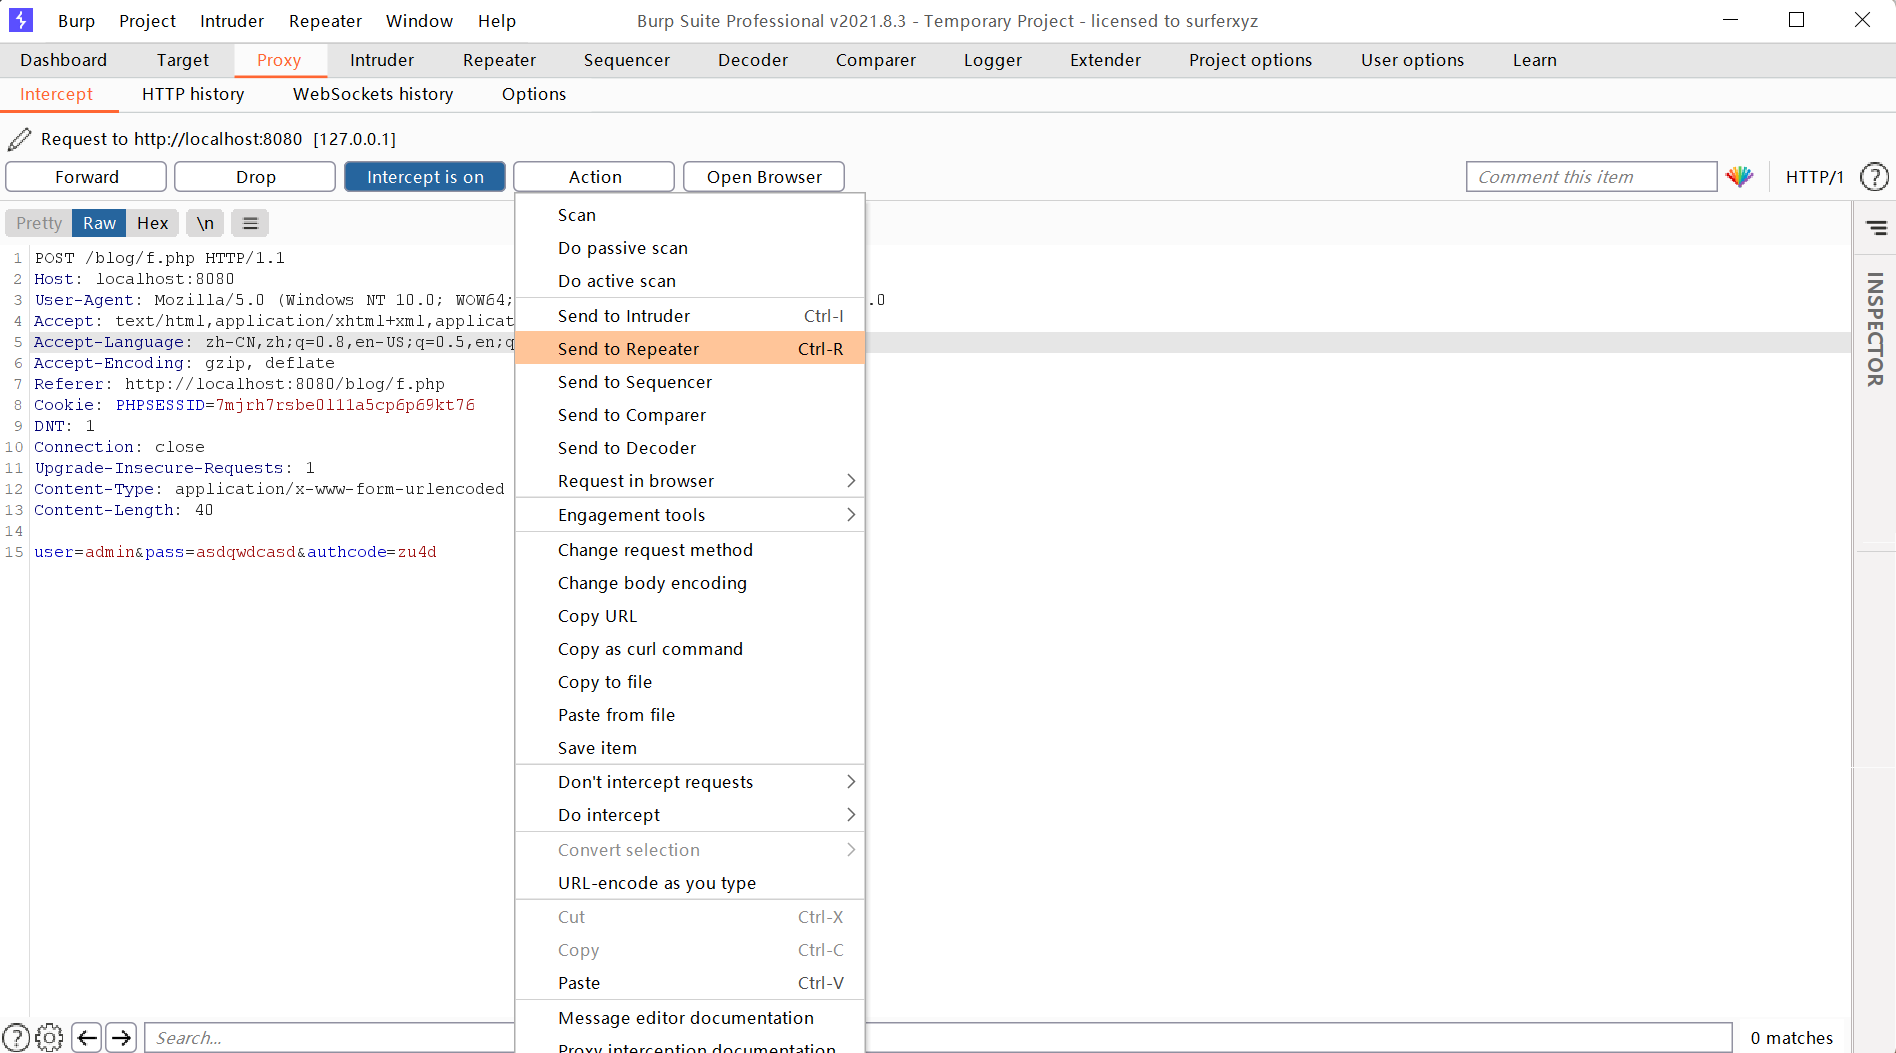Select Change body encoding
Screen dimensions: 1896x1053
pyautogui.click(x=690, y=583)
